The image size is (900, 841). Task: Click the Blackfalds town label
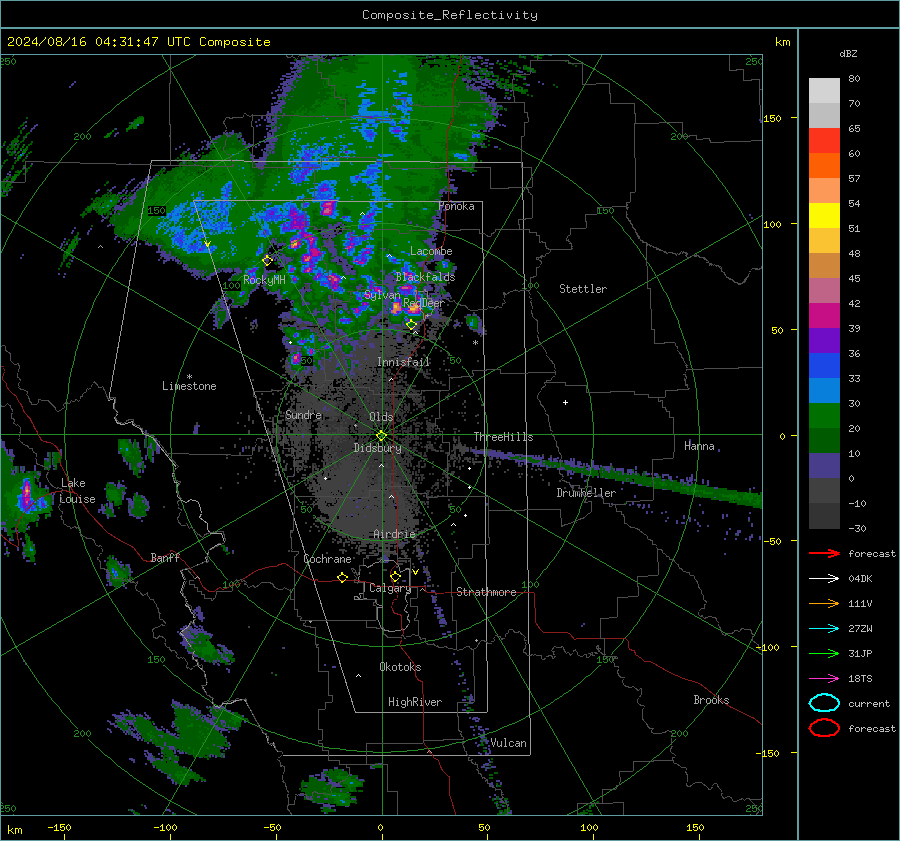[x=425, y=277]
